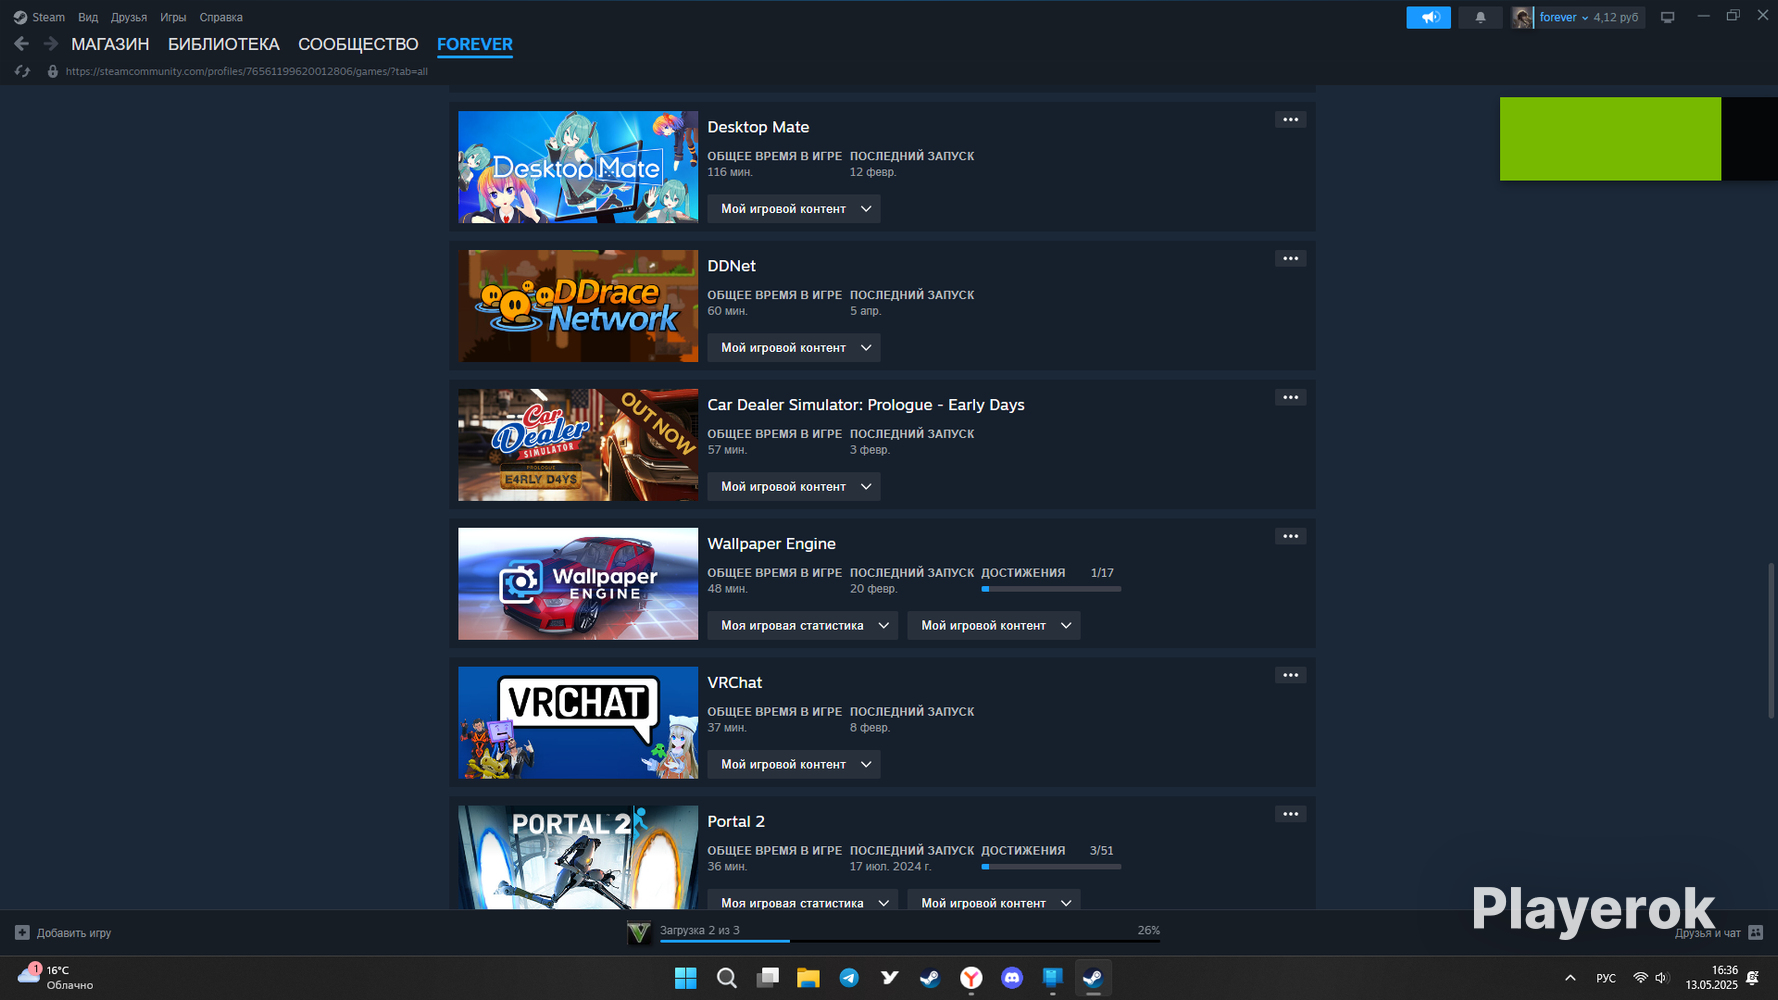Click the page's vertical scrollbar
This screenshot has height=1000, width=1778.
[x=1771, y=640]
